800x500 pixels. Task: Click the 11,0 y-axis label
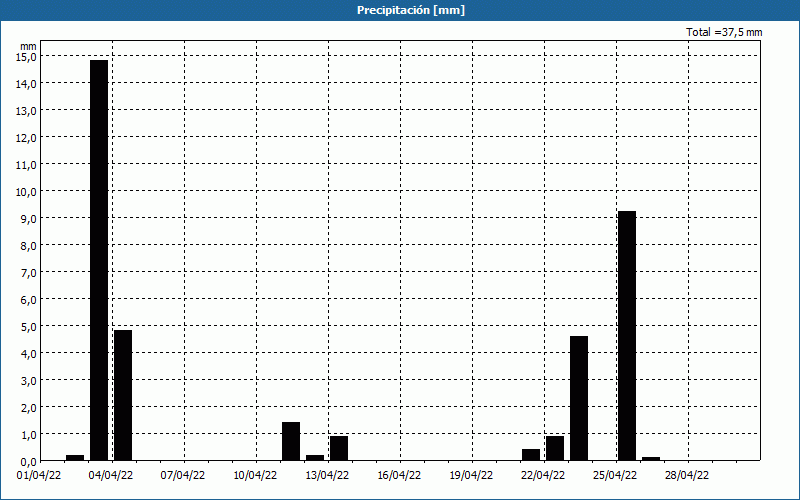pyautogui.click(x=26, y=165)
